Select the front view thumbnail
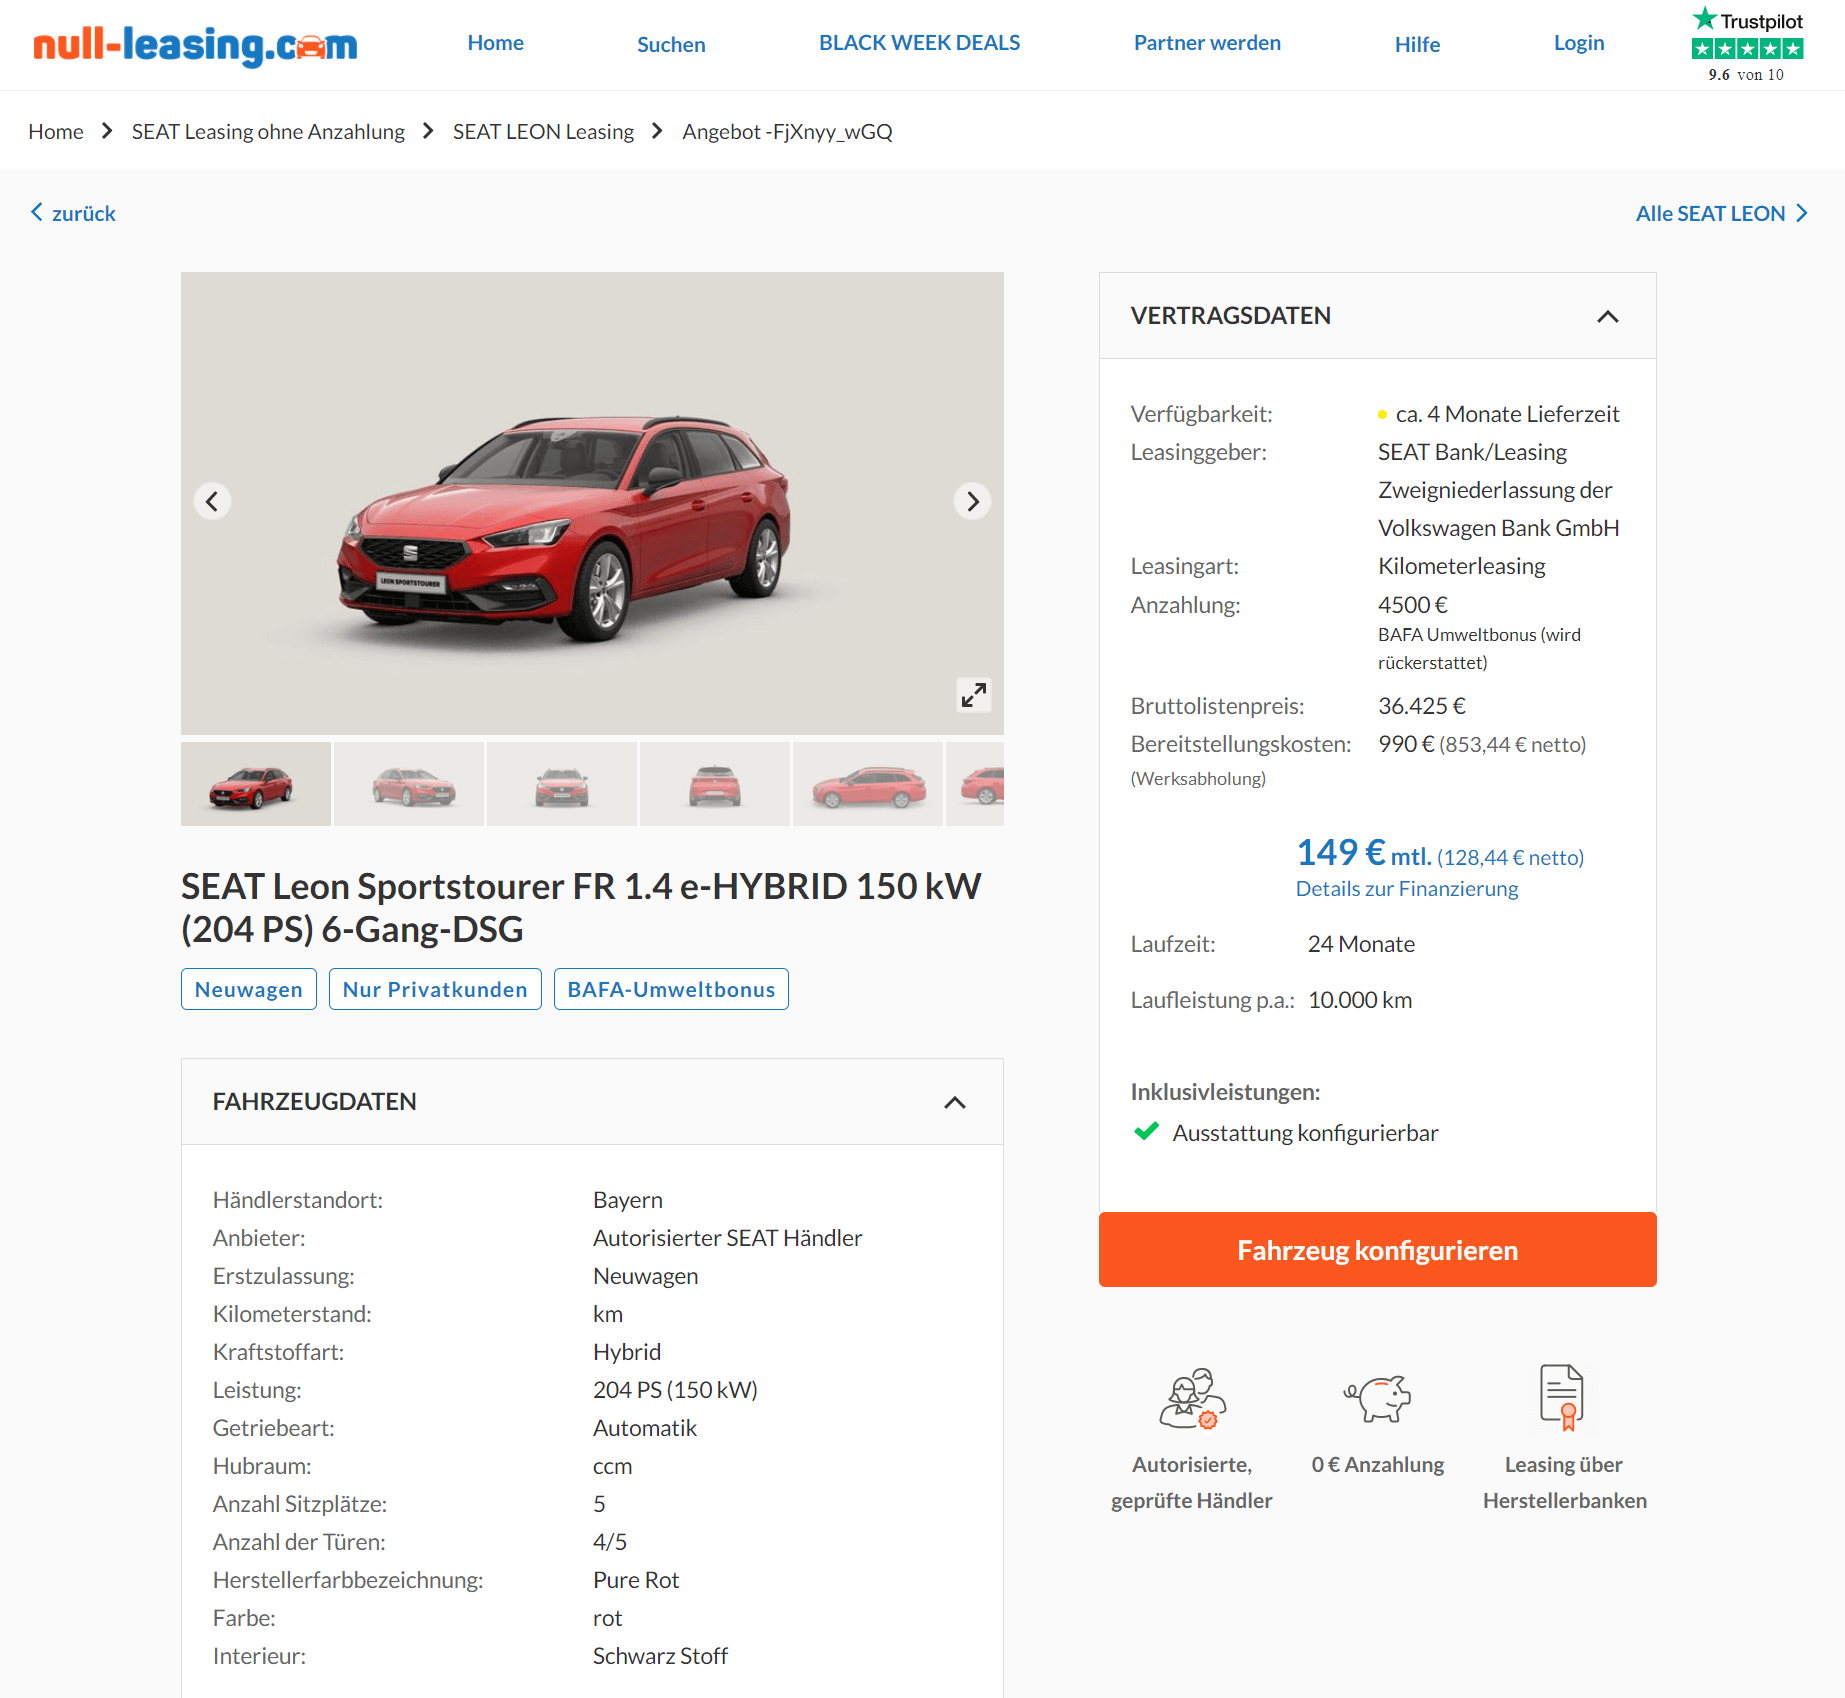Viewport: 1845px width, 1698px height. click(562, 784)
